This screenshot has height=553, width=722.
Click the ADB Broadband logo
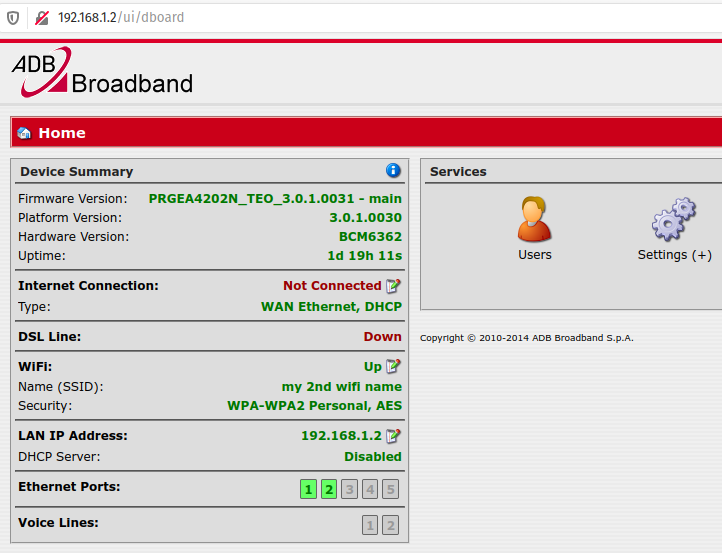pos(102,72)
